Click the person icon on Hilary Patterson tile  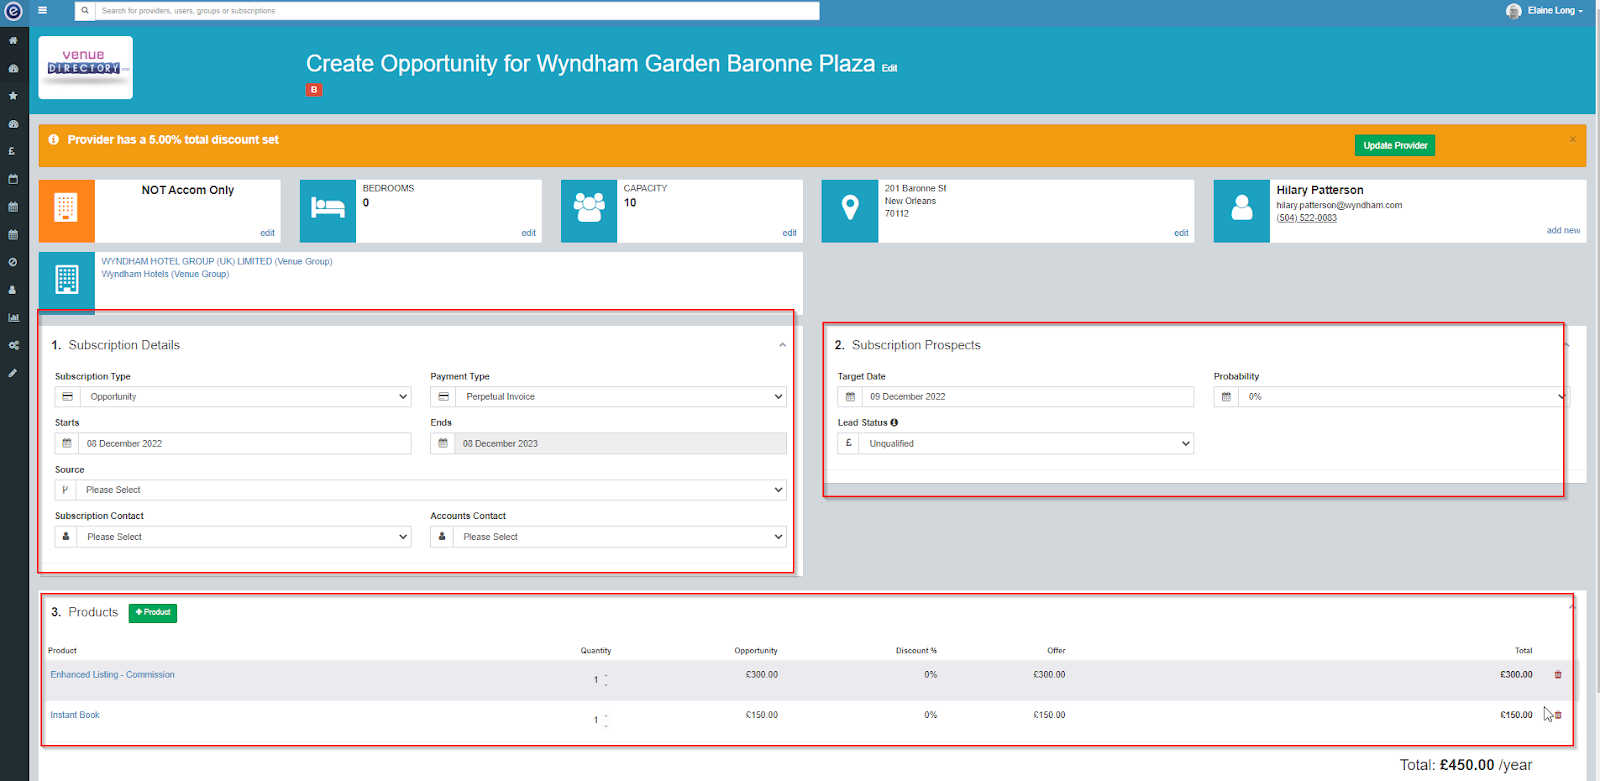click(x=1242, y=211)
